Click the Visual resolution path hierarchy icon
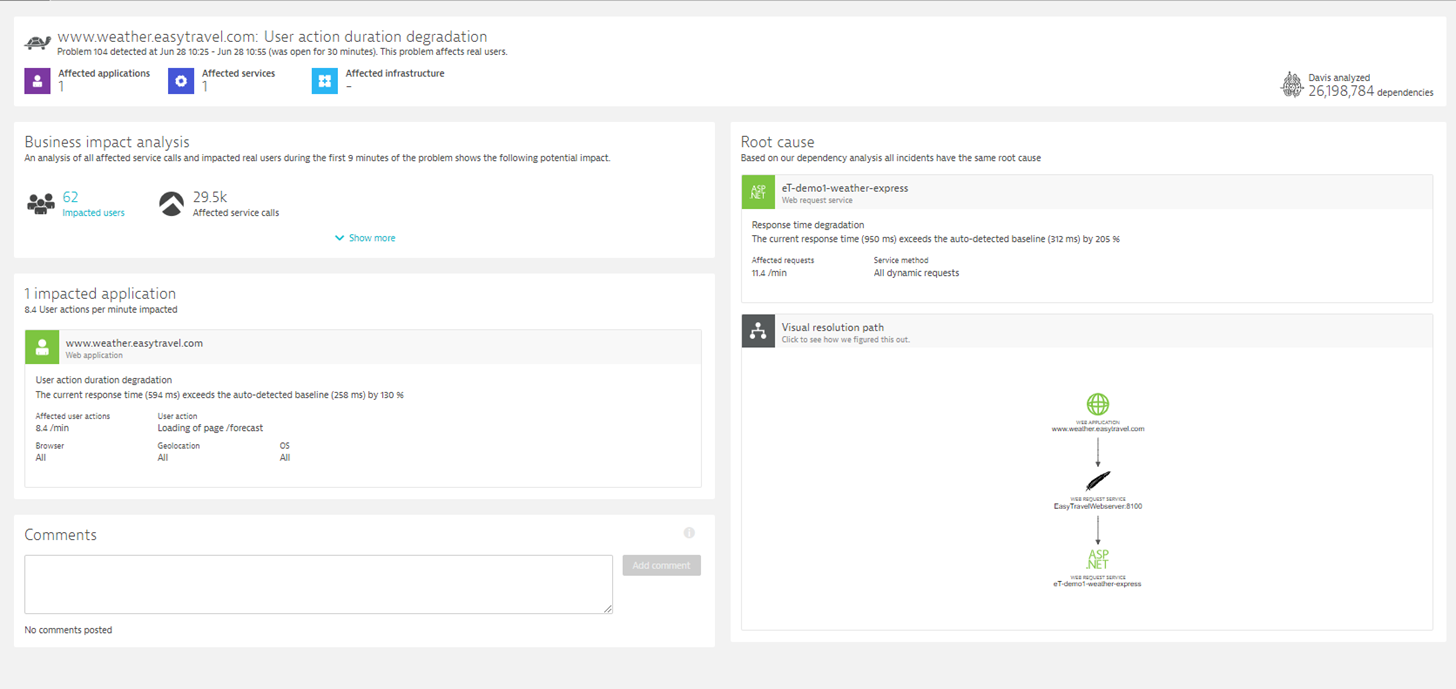Screen dimensions: 1456x689 pos(758,331)
